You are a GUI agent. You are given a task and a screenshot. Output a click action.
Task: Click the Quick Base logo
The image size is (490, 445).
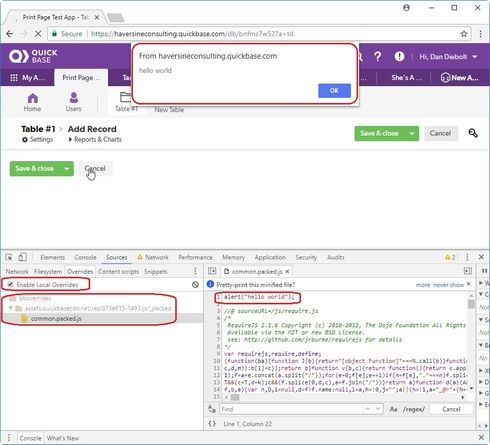pyautogui.click(x=33, y=56)
